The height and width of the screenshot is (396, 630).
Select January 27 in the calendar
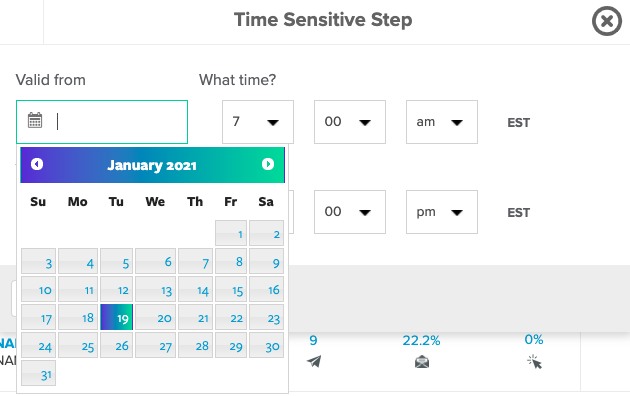click(155, 345)
